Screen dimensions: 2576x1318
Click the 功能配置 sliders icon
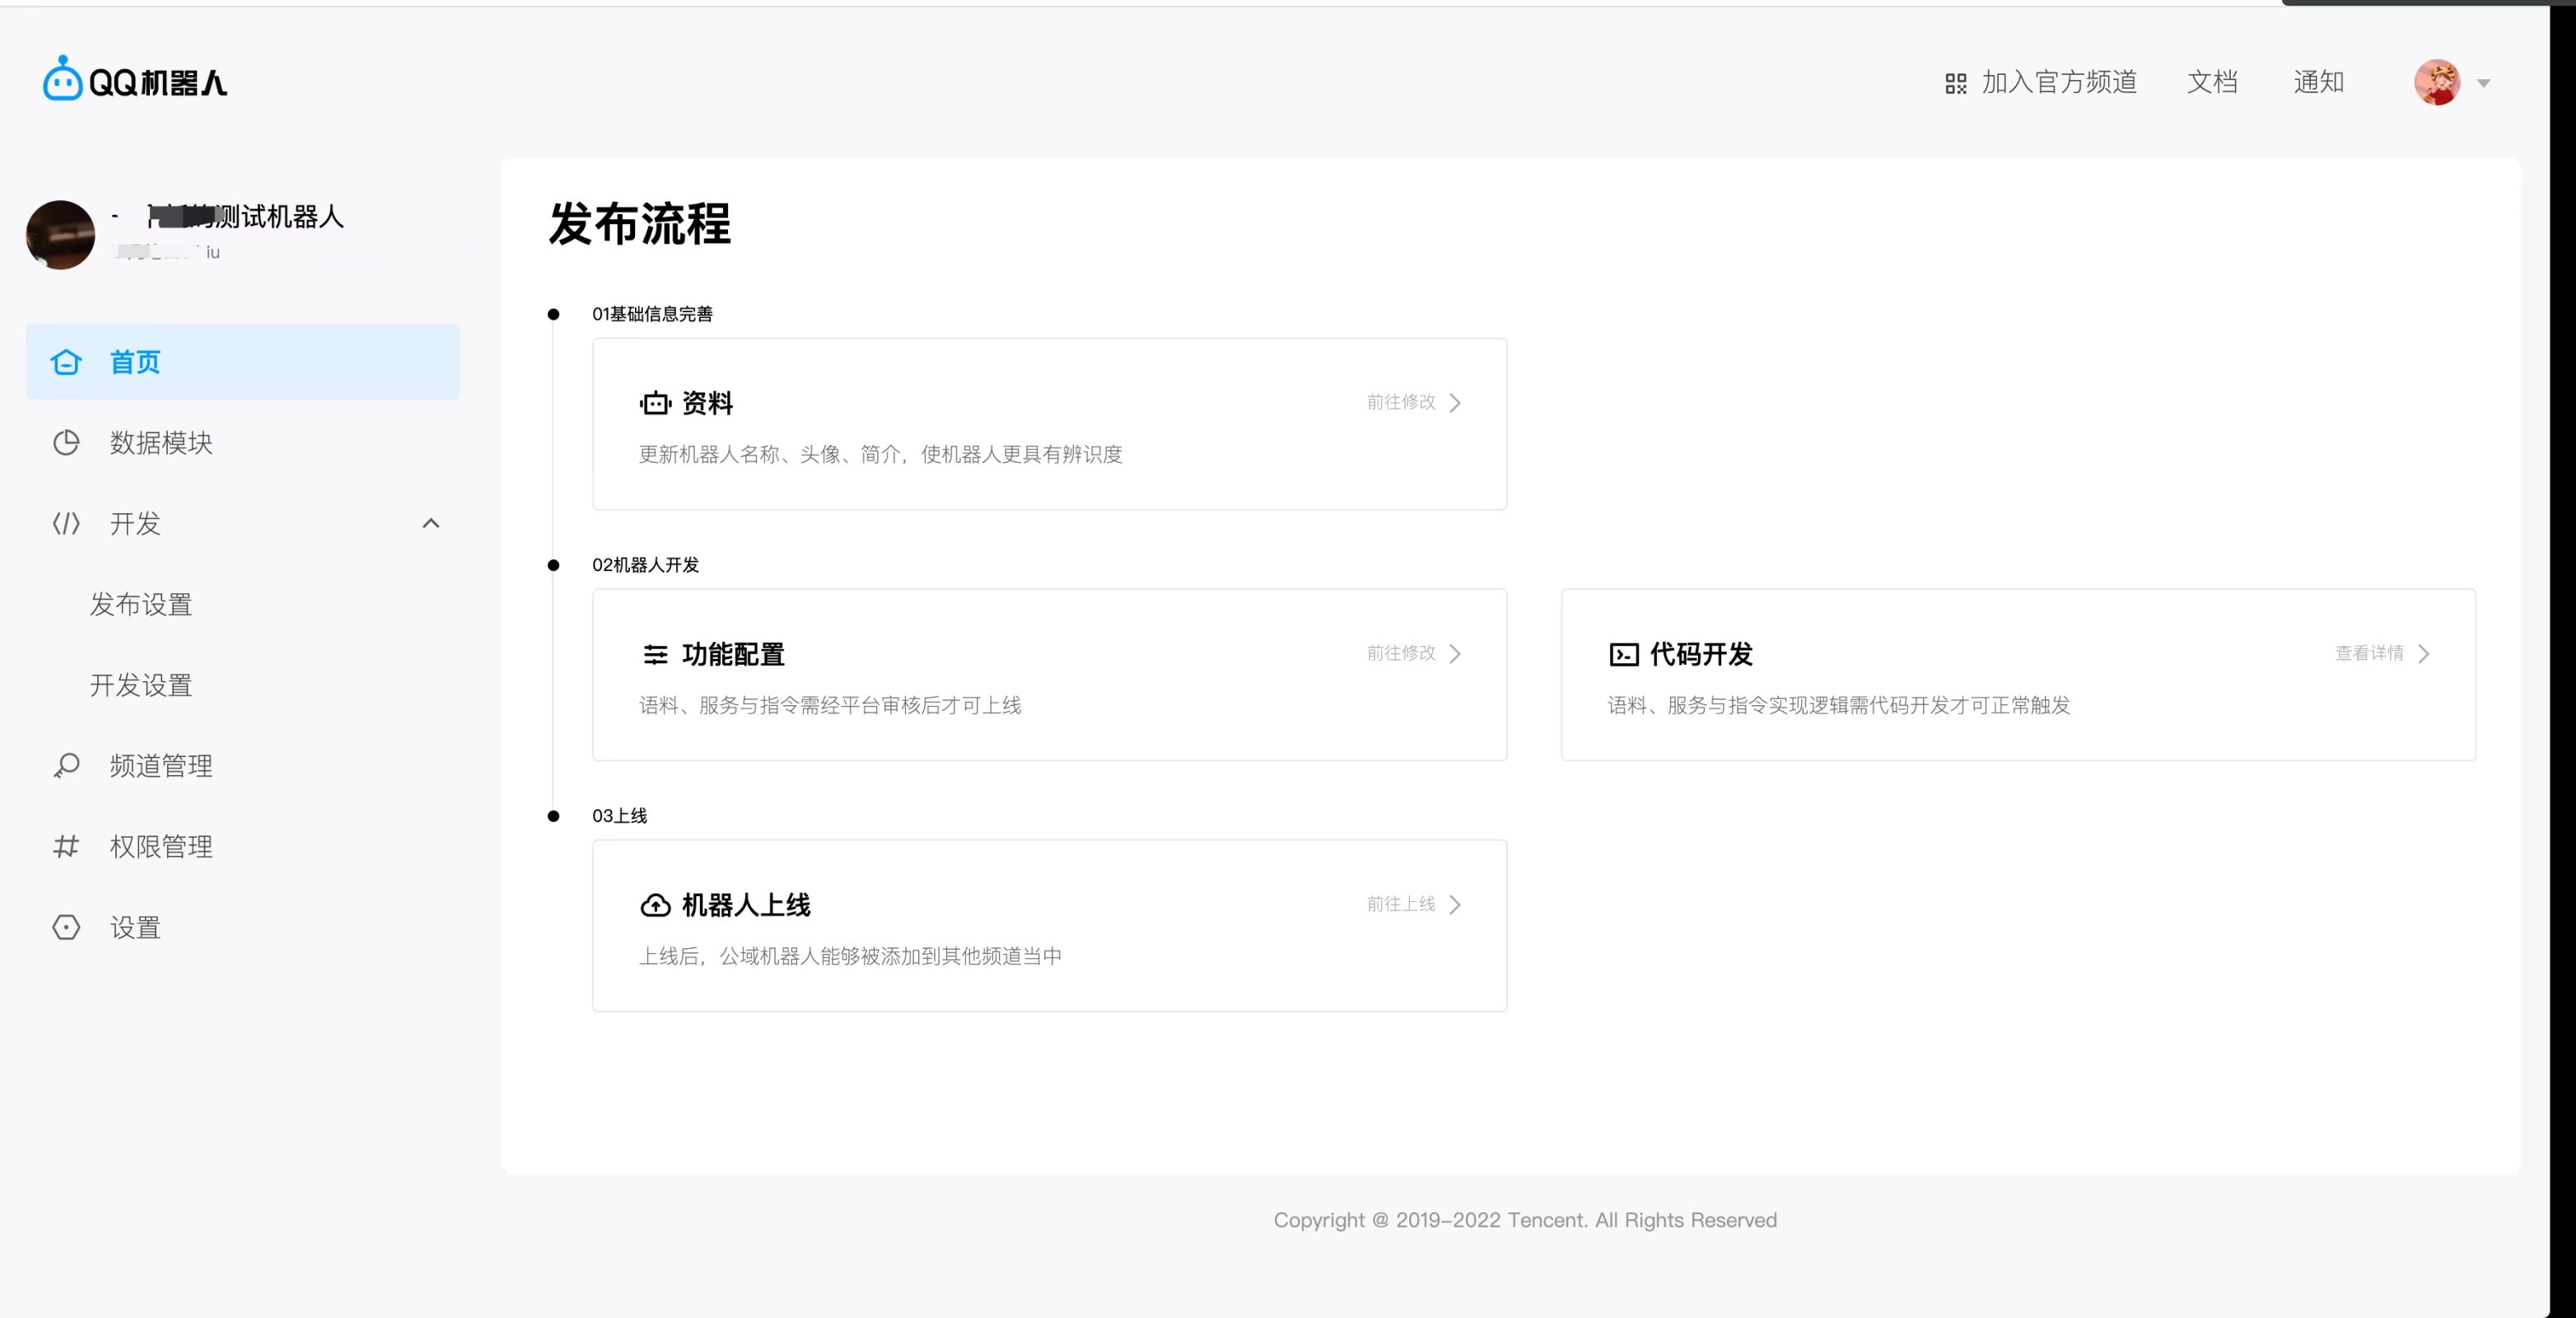(656, 654)
